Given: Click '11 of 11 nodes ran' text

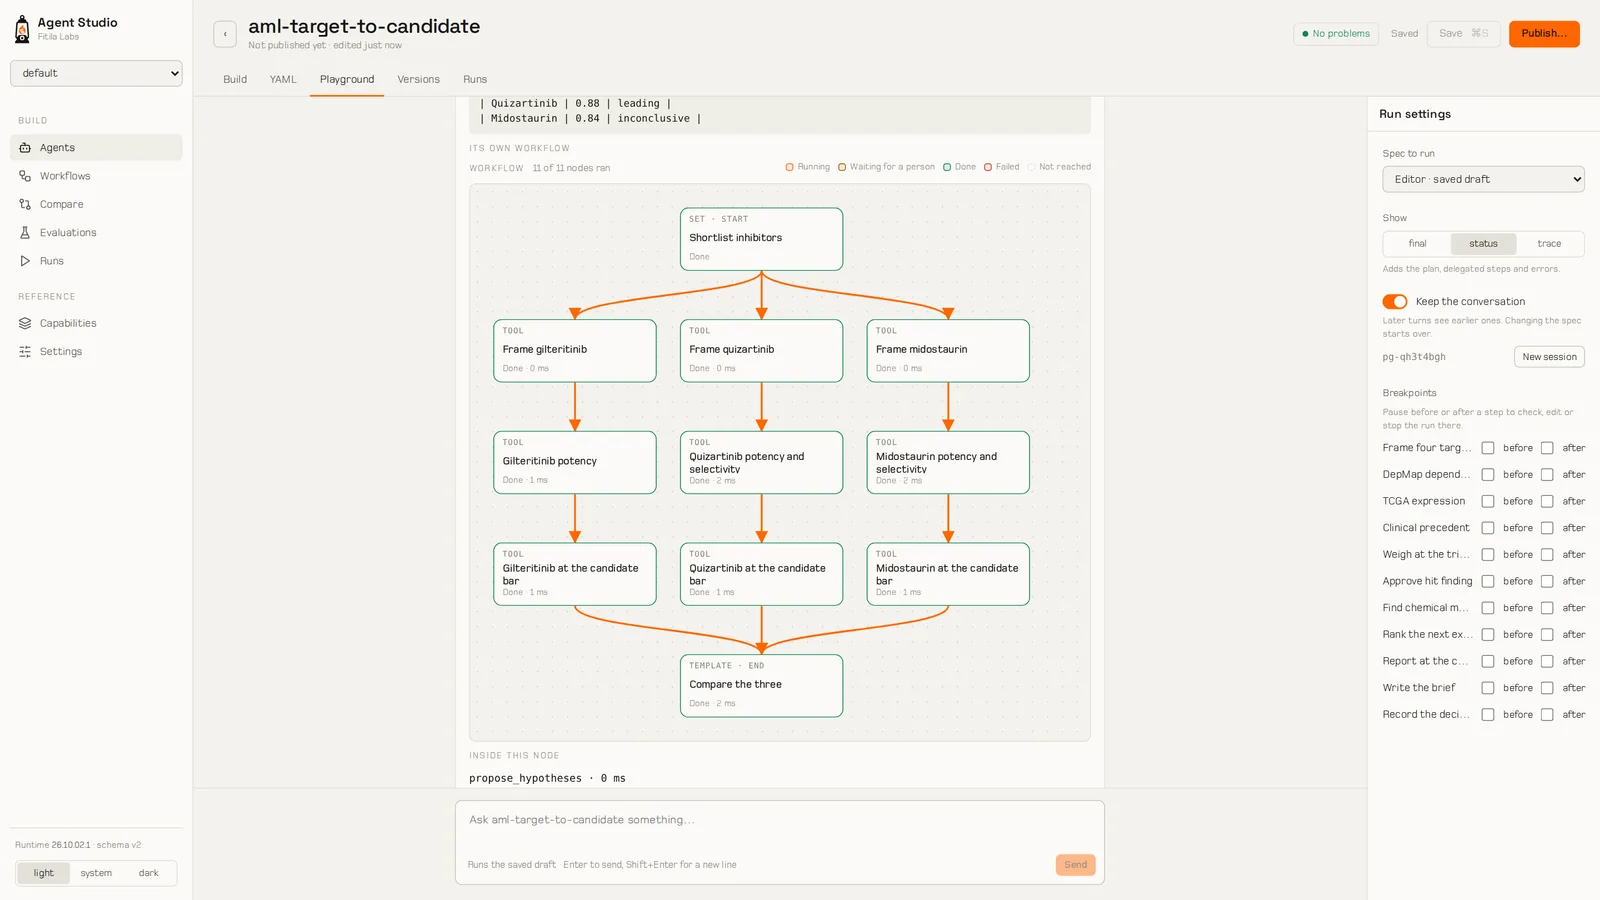Looking at the screenshot, I should click(x=571, y=168).
